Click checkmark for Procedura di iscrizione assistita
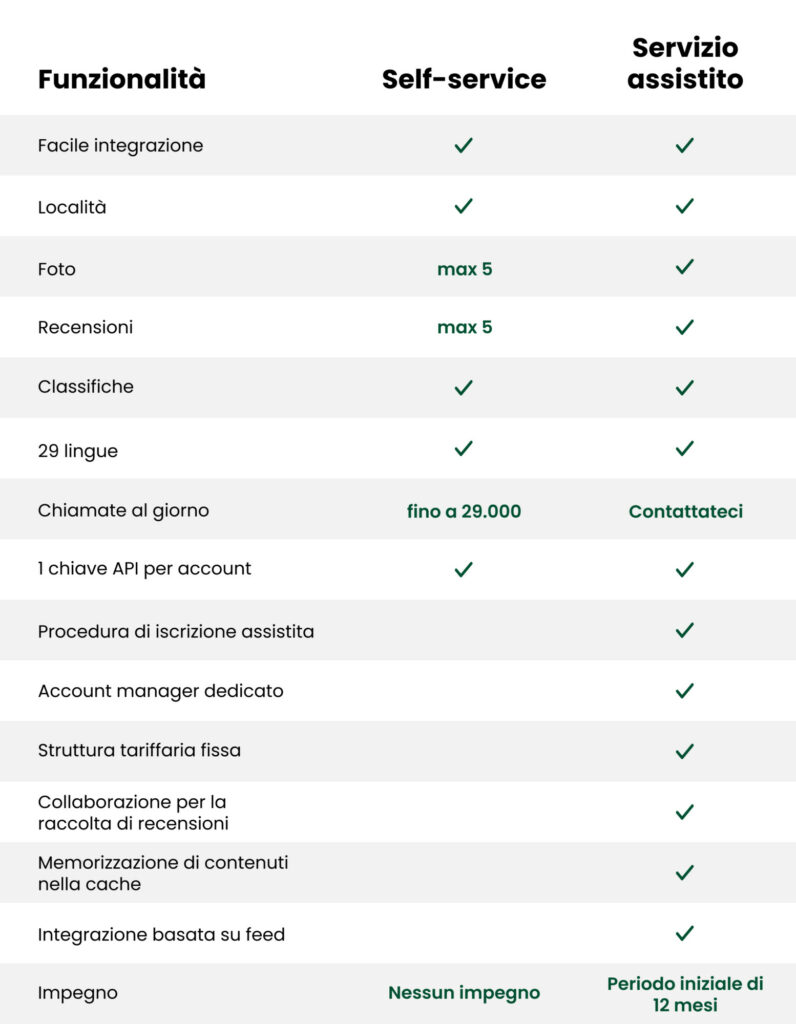Viewport: 796px width, 1024px height. click(x=684, y=630)
